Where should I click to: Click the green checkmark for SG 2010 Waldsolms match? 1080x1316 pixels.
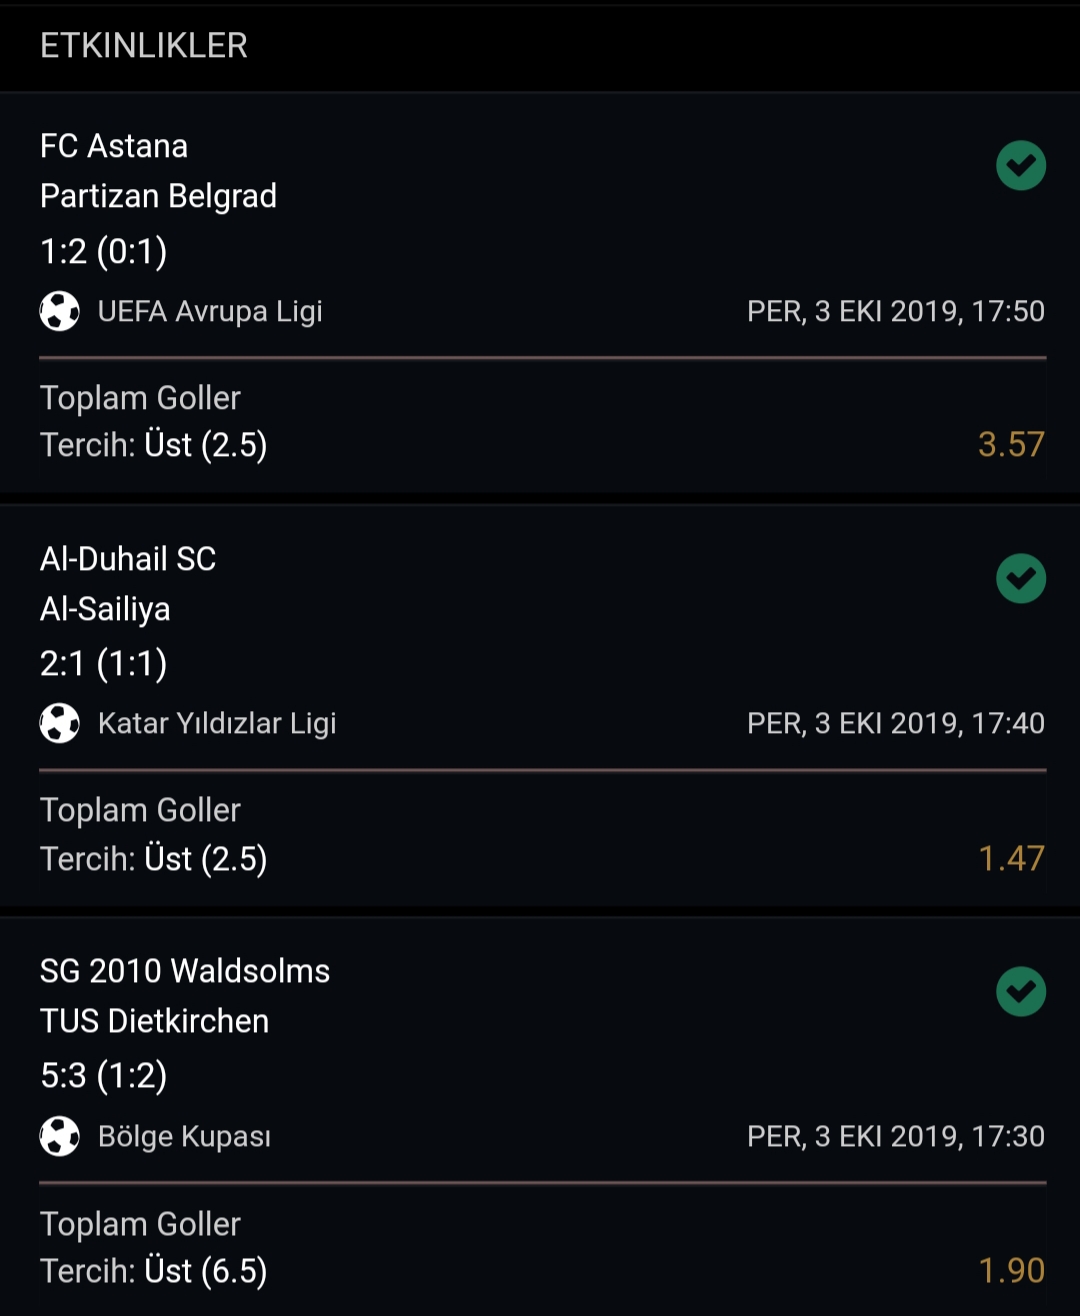[x=1021, y=992]
